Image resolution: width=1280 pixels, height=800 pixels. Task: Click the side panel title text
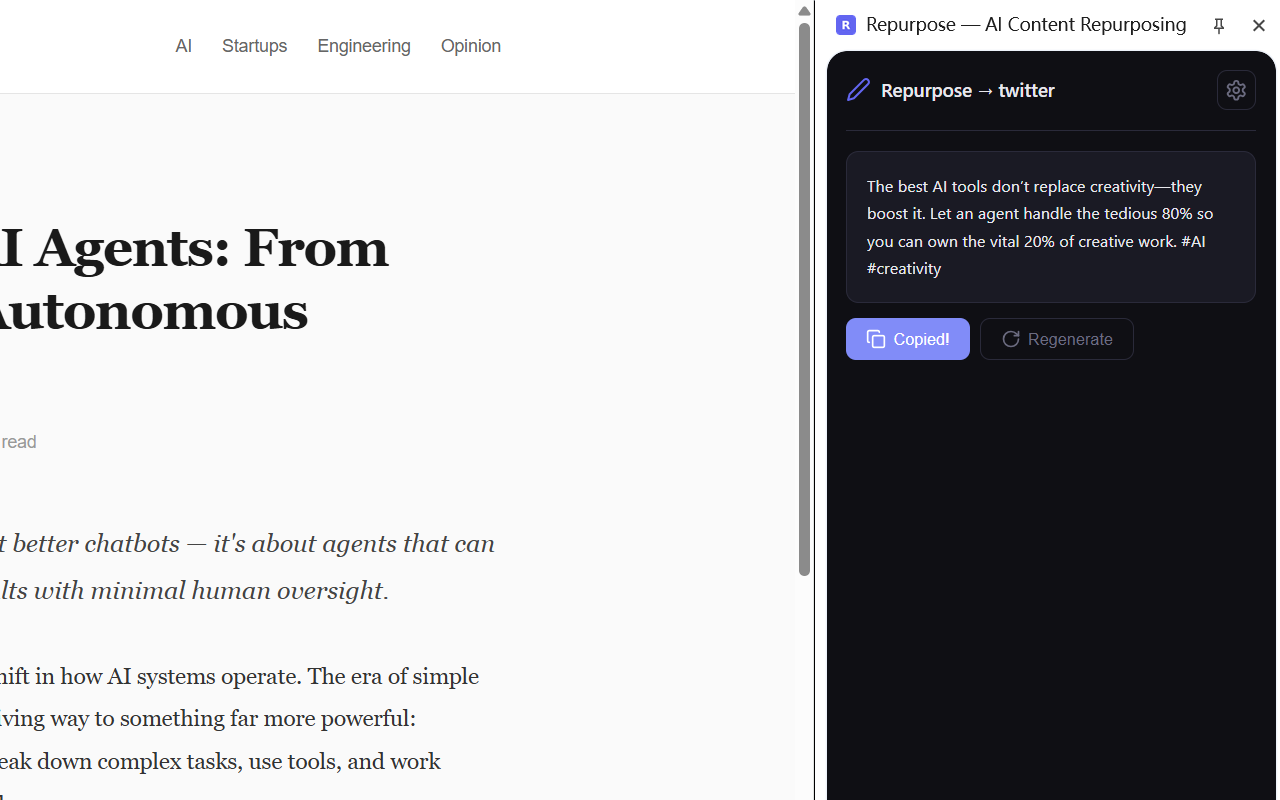pyautogui.click(x=1026, y=25)
